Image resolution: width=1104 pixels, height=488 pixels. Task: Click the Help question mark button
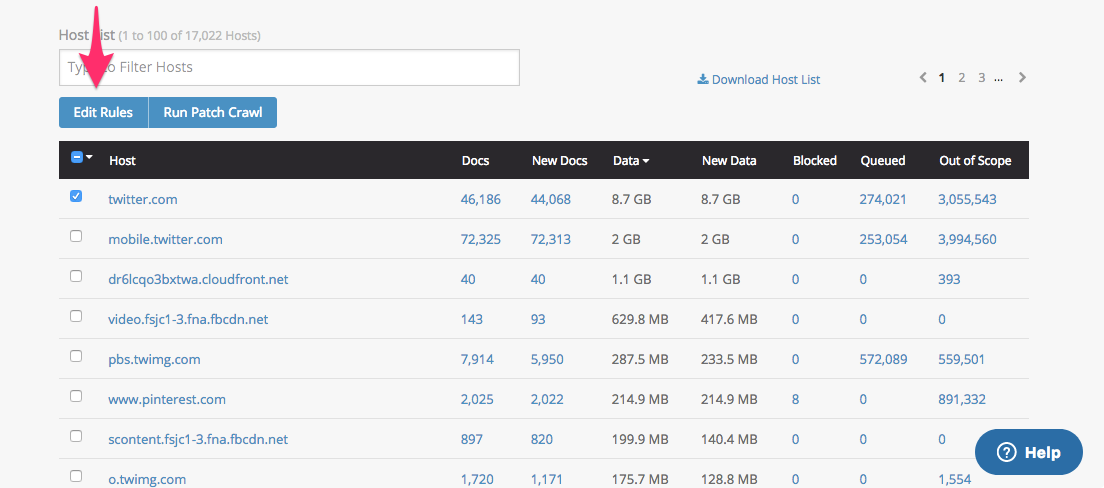click(1028, 452)
